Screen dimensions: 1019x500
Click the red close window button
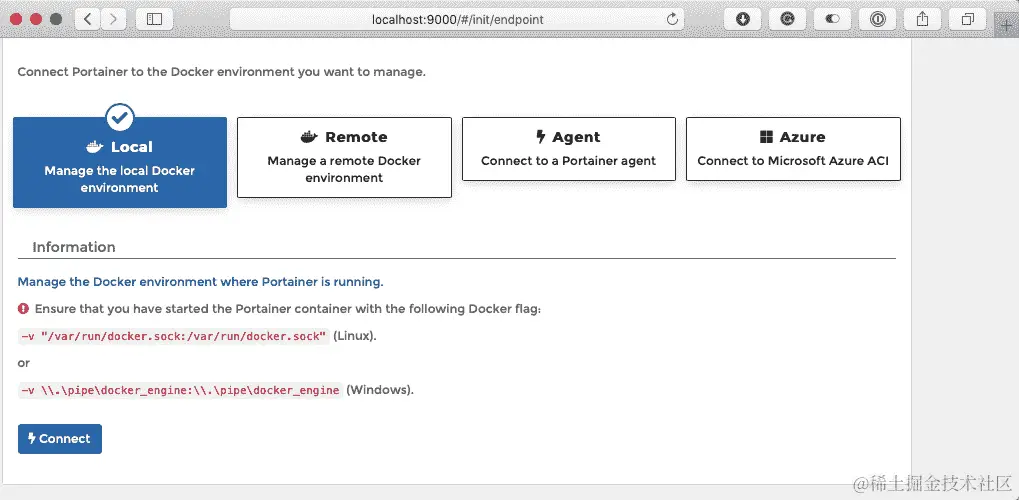[x=16, y=19]
